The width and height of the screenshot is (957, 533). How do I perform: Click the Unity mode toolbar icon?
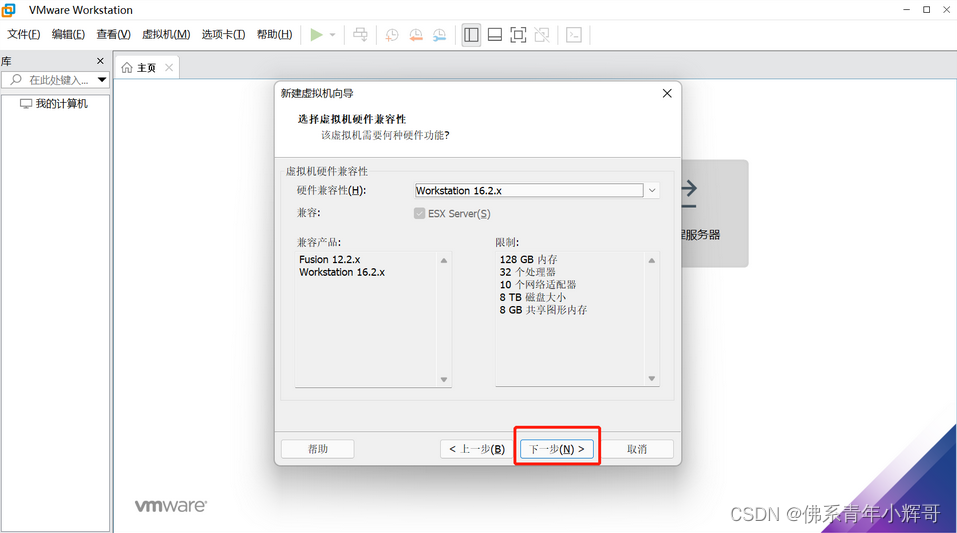(x=542, y=35)
